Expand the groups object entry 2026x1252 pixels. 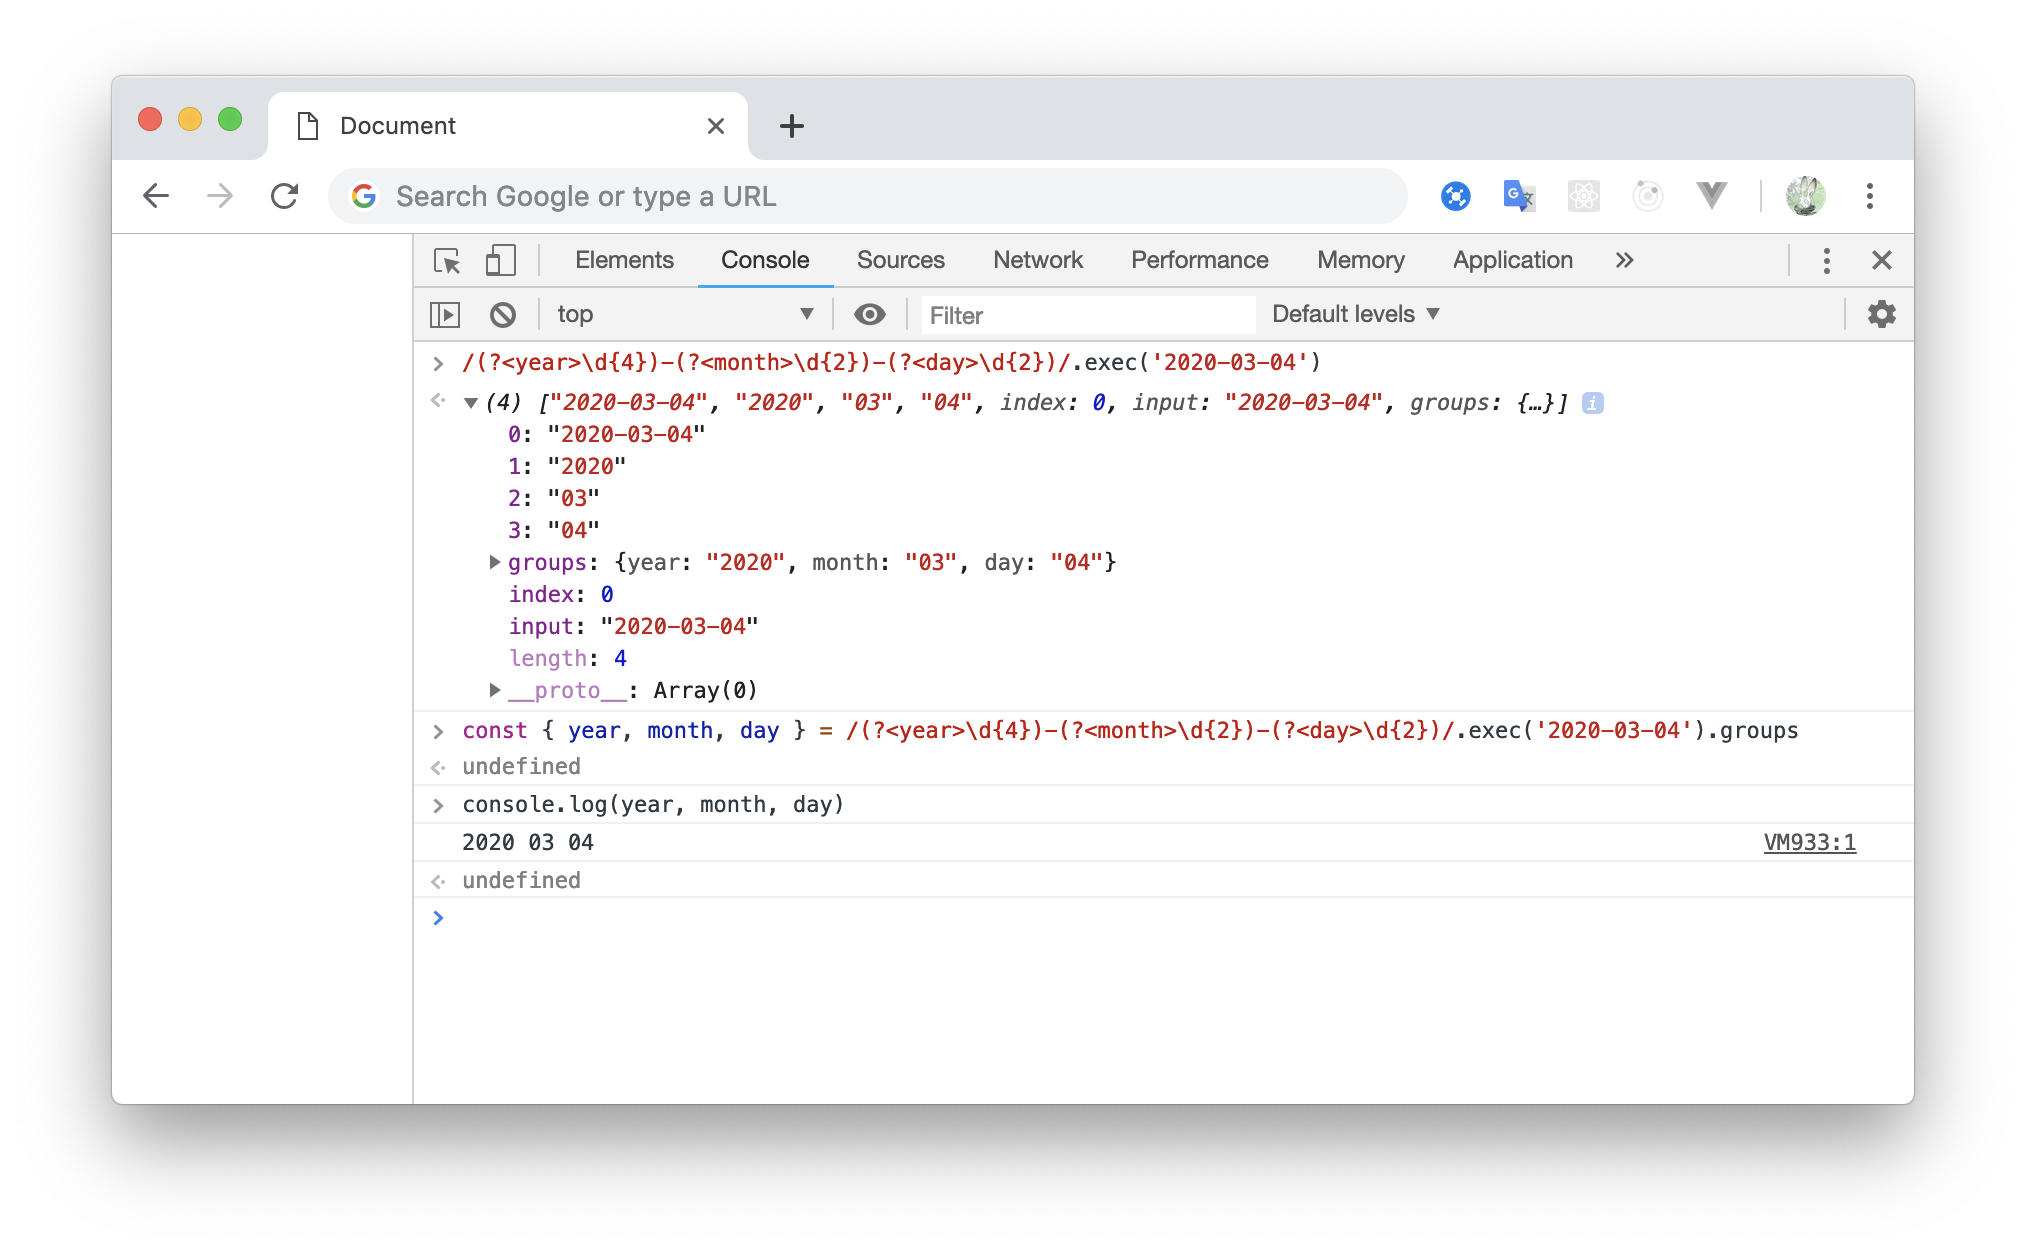494,562
